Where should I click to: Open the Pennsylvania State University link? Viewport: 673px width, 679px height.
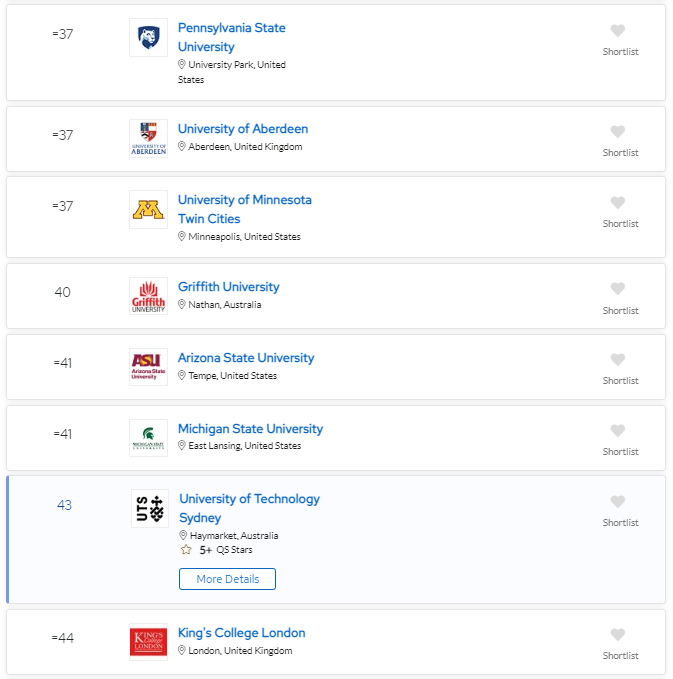click(x=232, y=37)
